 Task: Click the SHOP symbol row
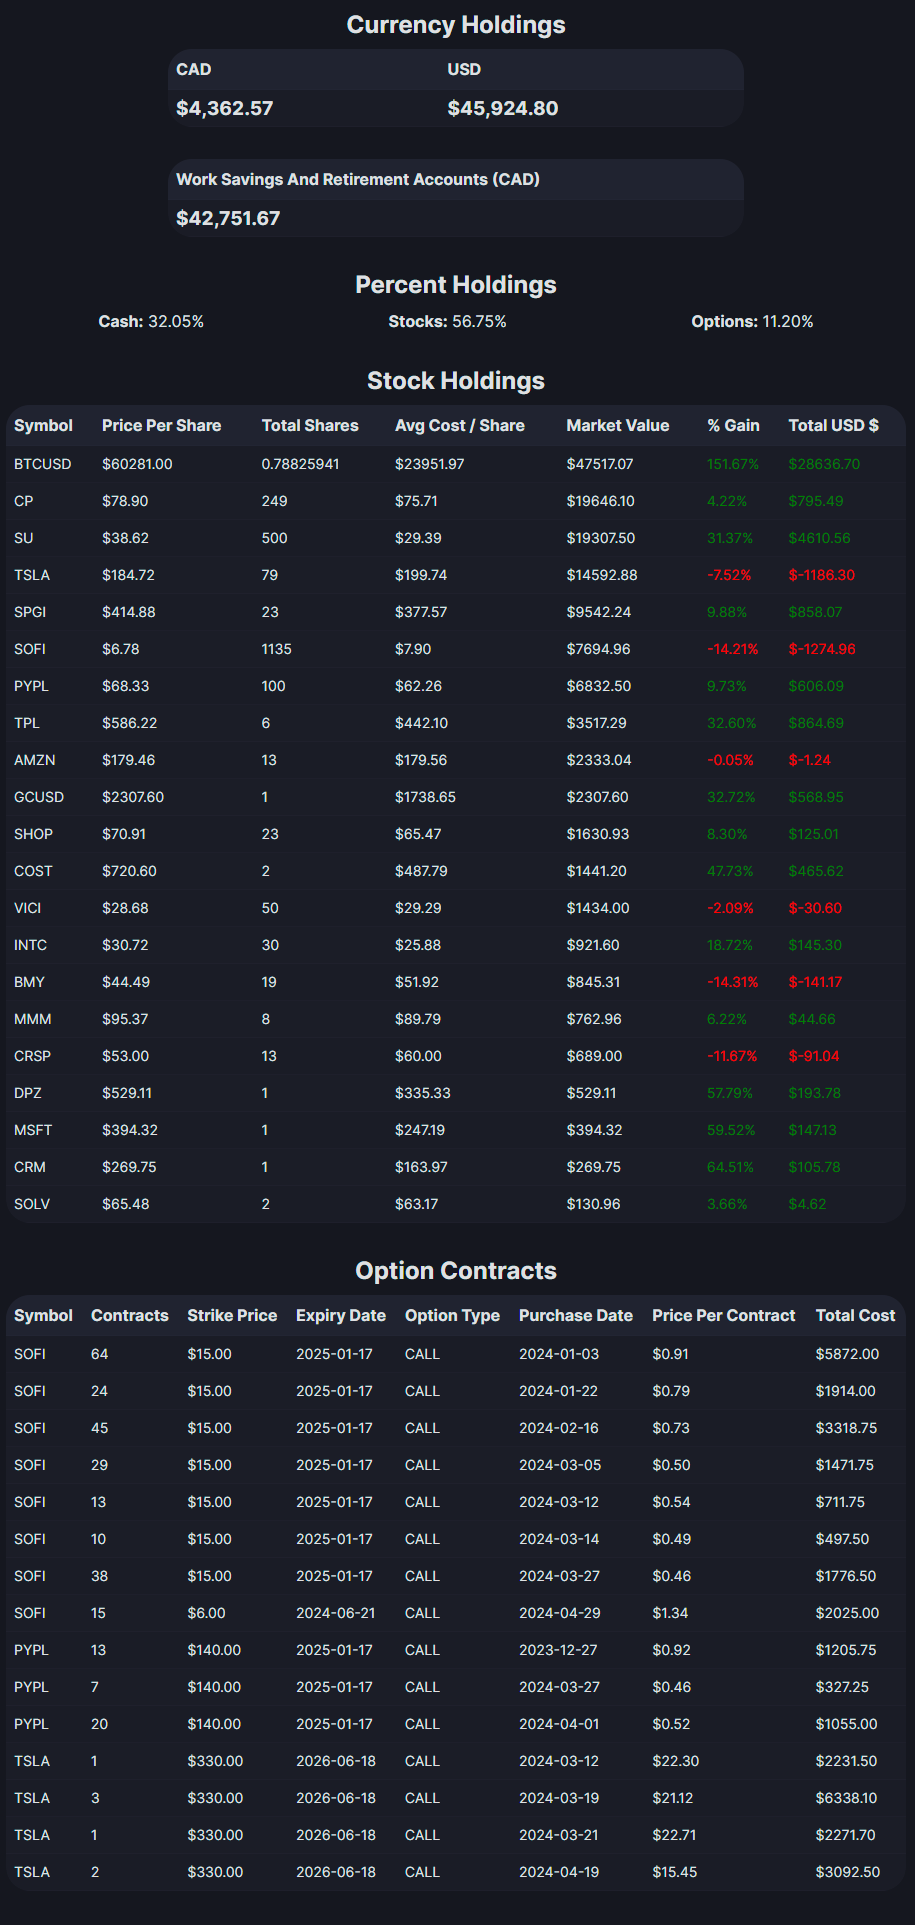456,835
